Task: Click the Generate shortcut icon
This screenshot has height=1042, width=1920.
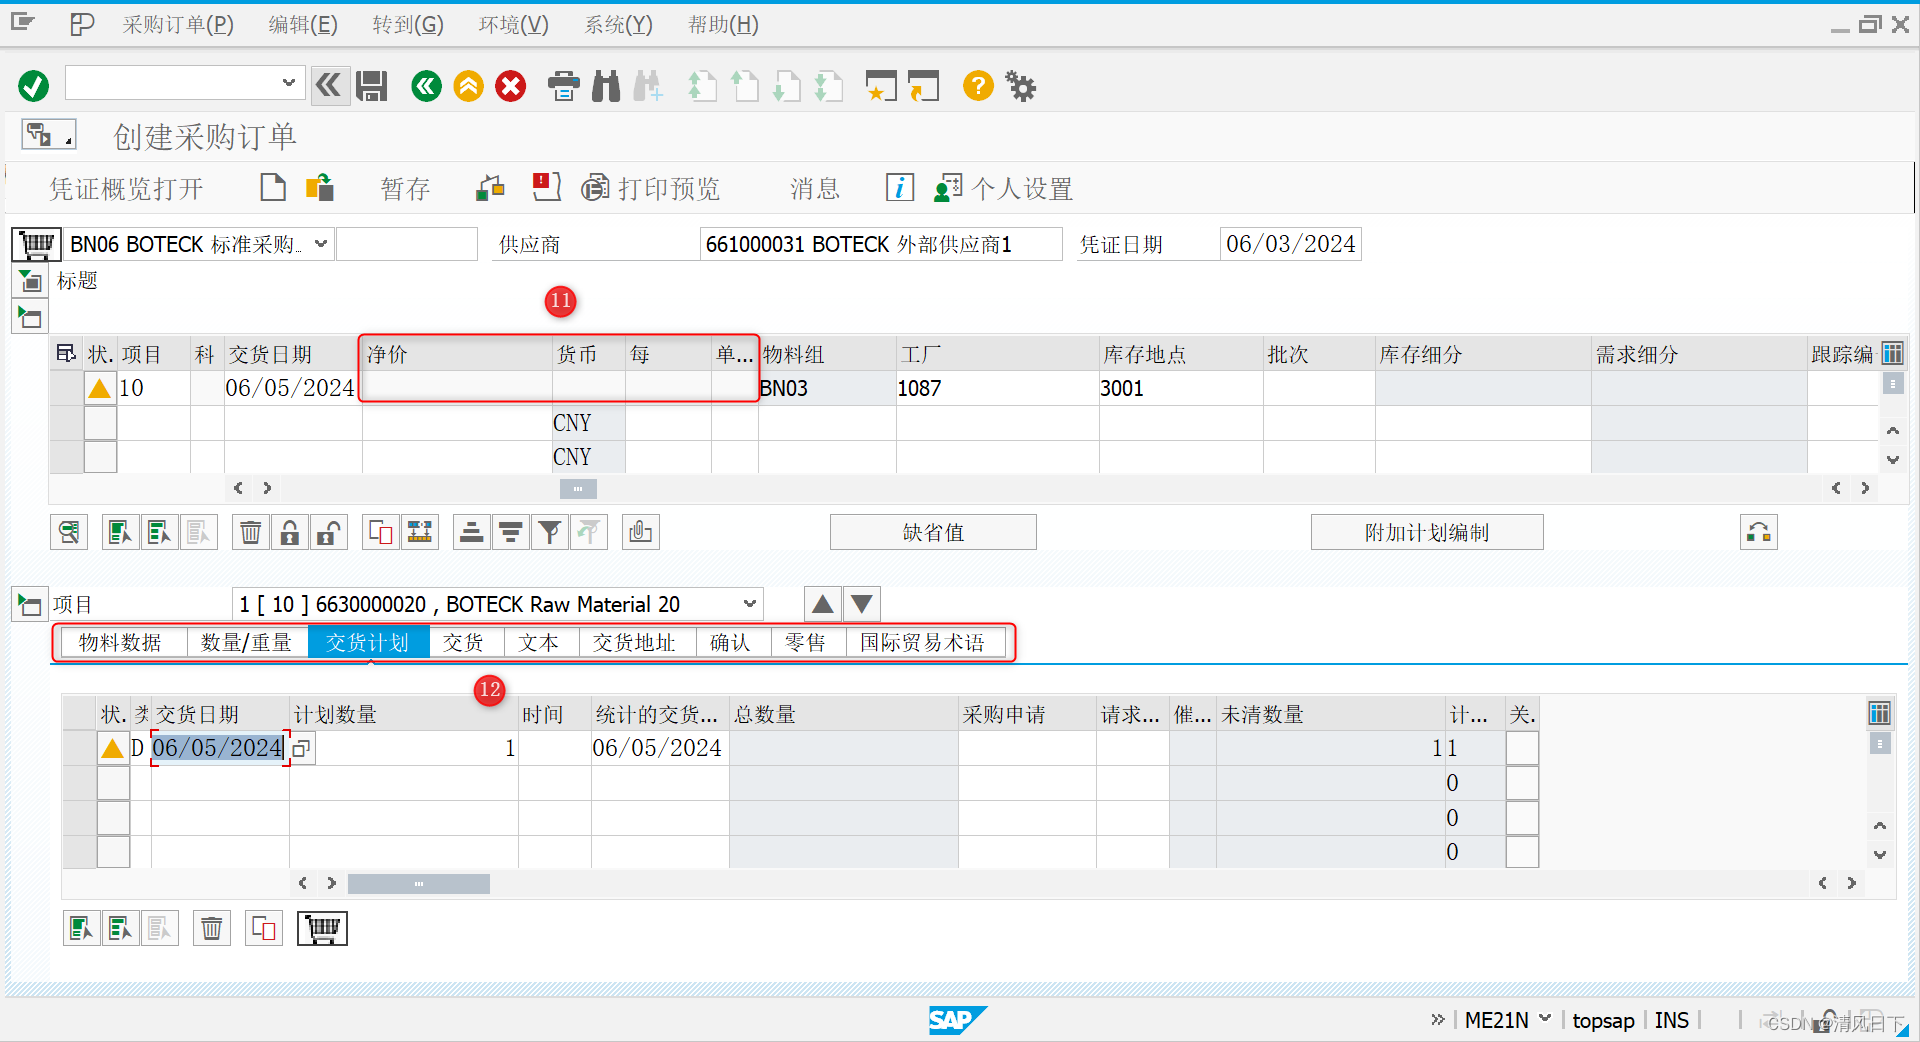Action: coord(924,86)
